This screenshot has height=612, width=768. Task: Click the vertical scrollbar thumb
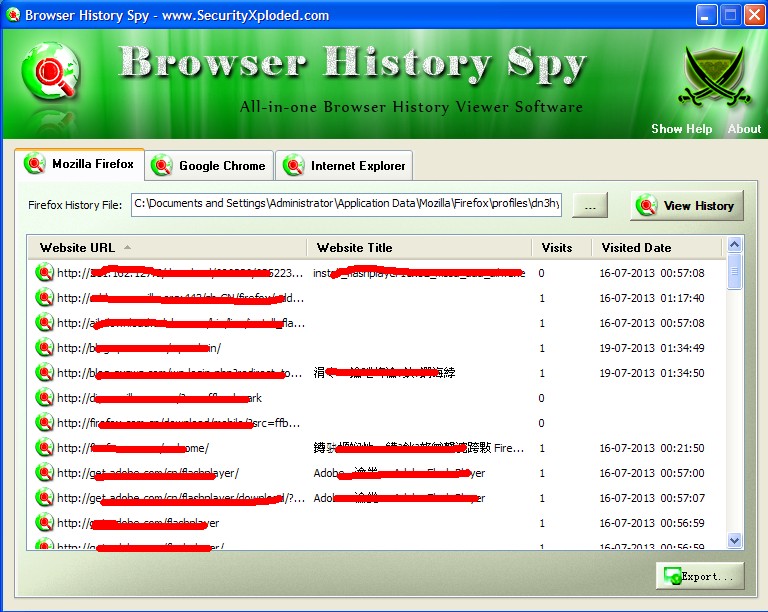tap(734, 271)
